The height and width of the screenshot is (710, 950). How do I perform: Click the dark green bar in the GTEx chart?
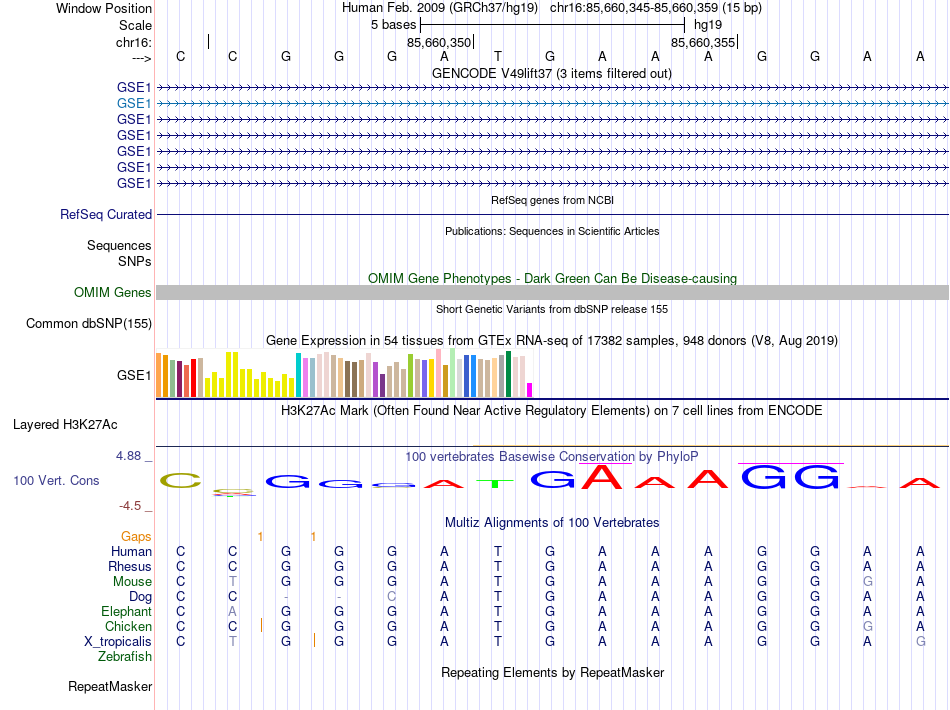click(x=508, y=374)
